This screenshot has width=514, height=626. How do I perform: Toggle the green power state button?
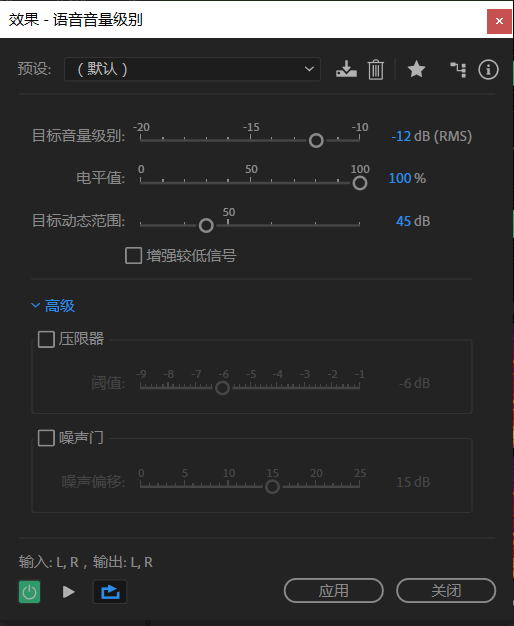tap(30, 592)
